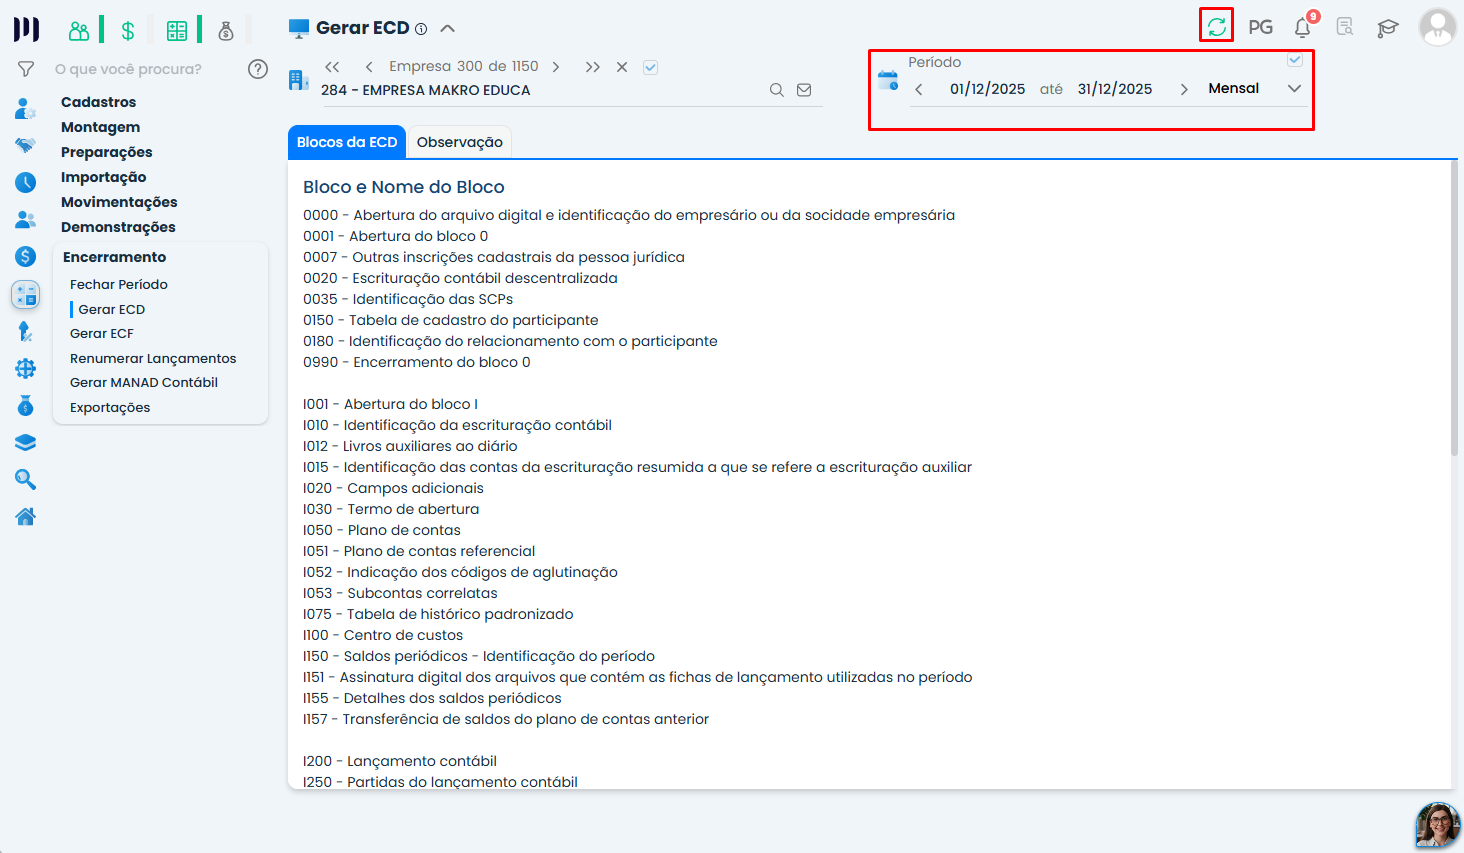
Task: Open the handshake sidebar icon
Action: pyautogui.click(x=26, y=145)
